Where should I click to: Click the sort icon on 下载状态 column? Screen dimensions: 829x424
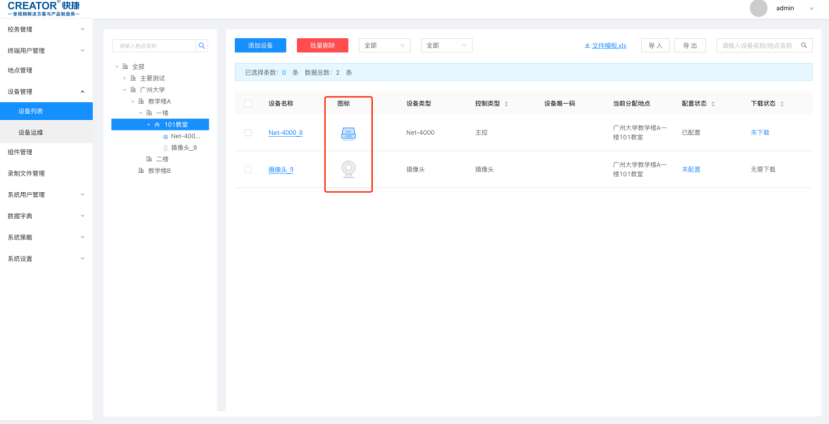[782, 103]
